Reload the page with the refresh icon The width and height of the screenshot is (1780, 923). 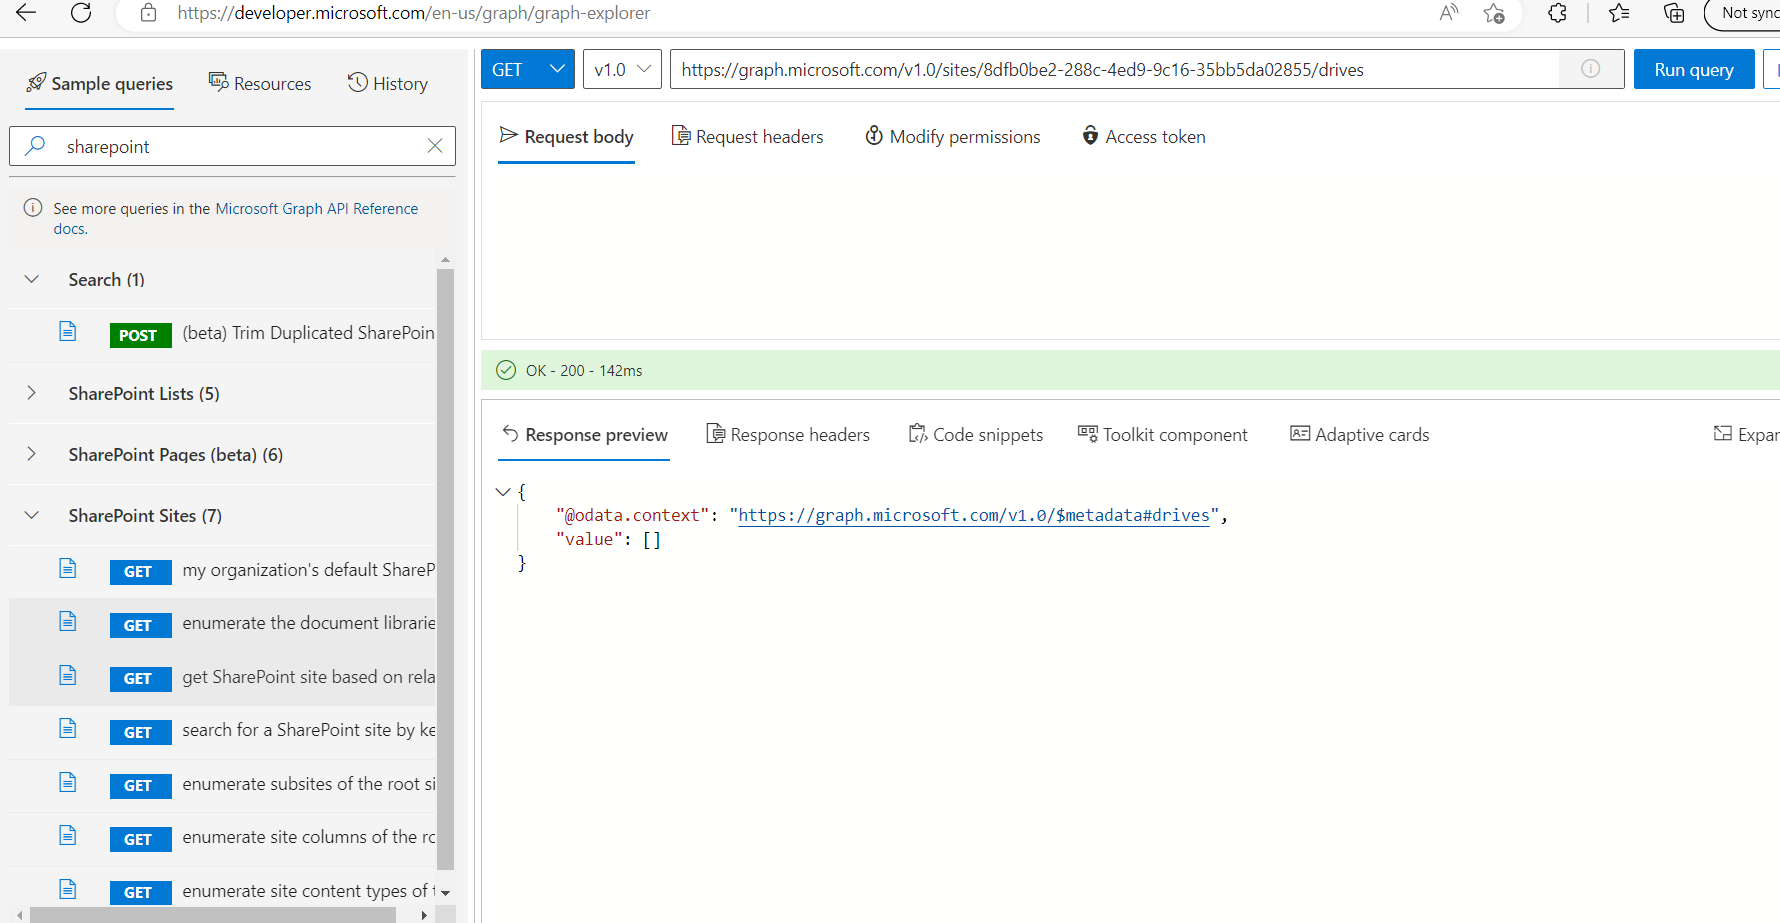pyautogui.click(x=81, y=13)
